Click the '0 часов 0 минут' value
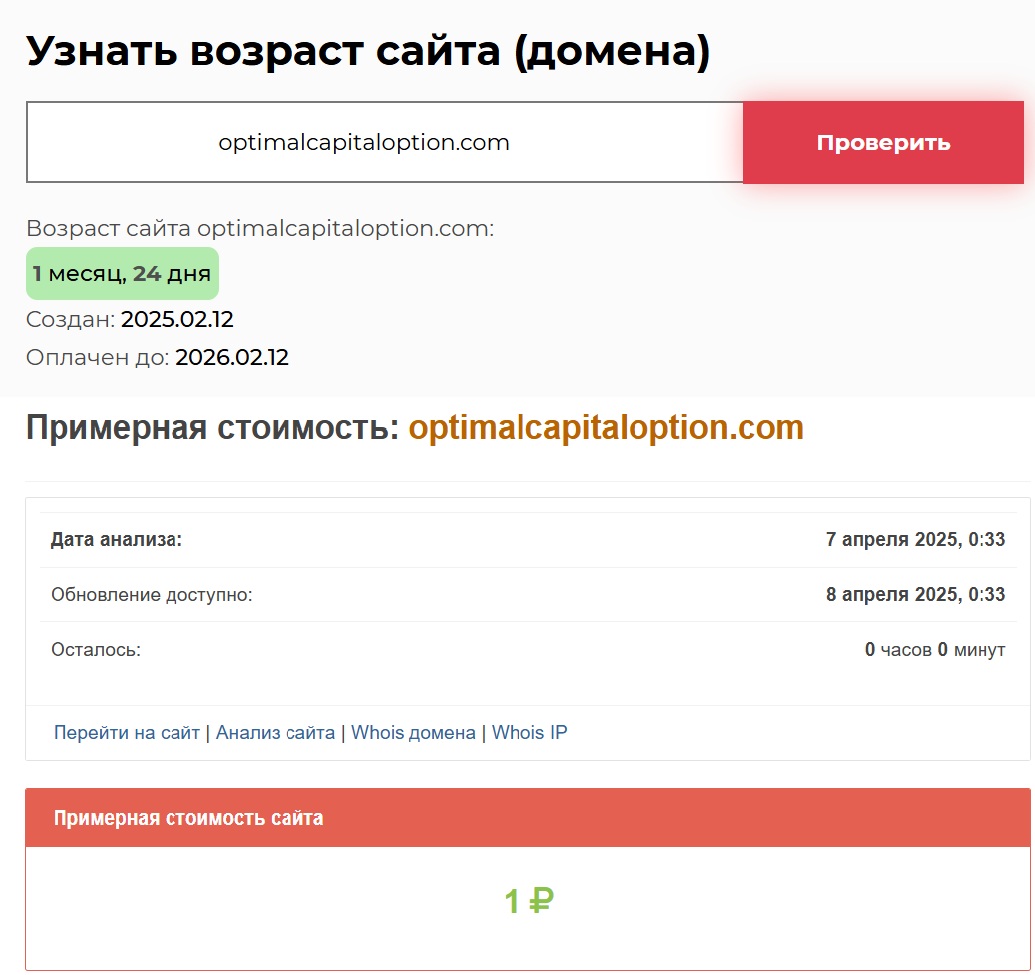This screenshot has height=975, width=1035. tap(934, 650)
